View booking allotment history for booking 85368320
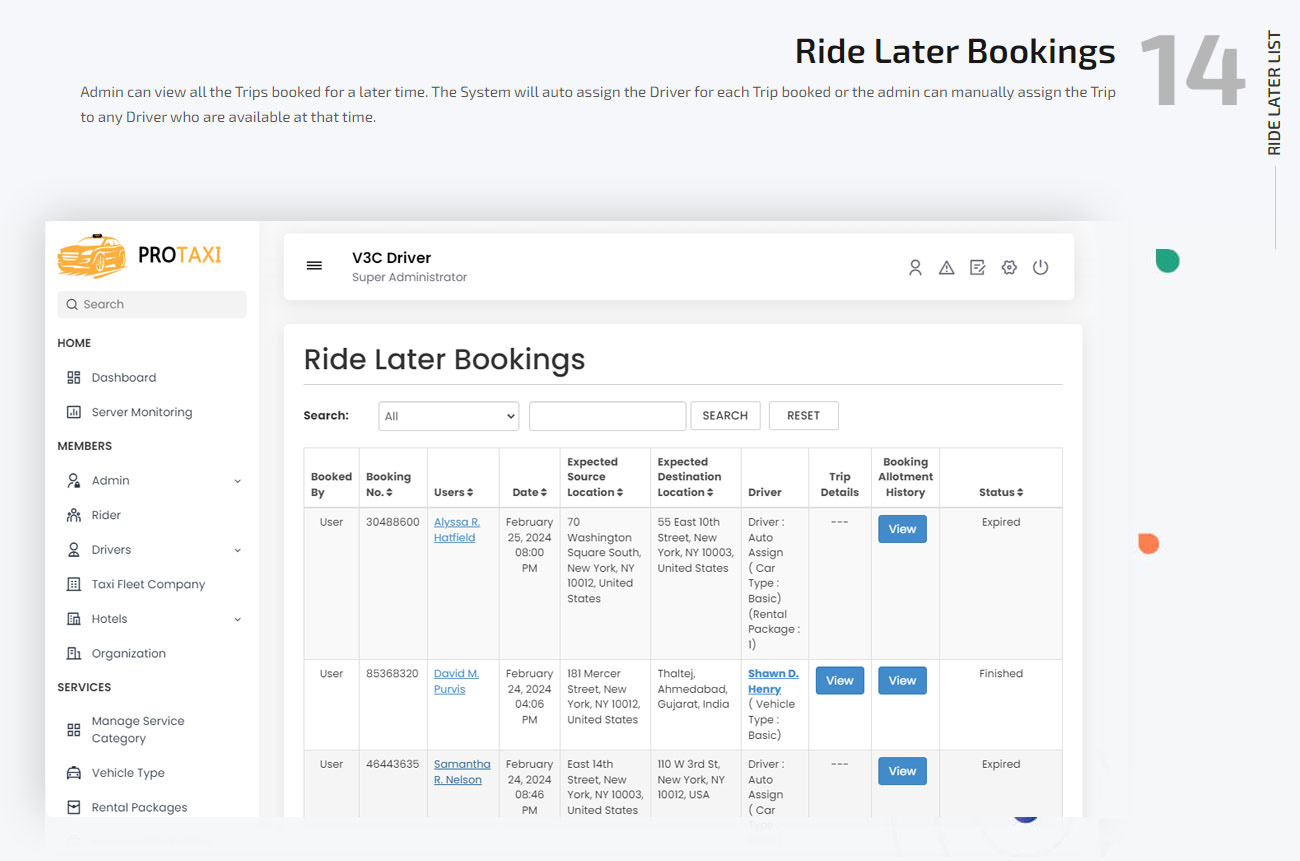The width and height of the screenshot is (1300, 861). pyautogui.click(x=902, y=680)
